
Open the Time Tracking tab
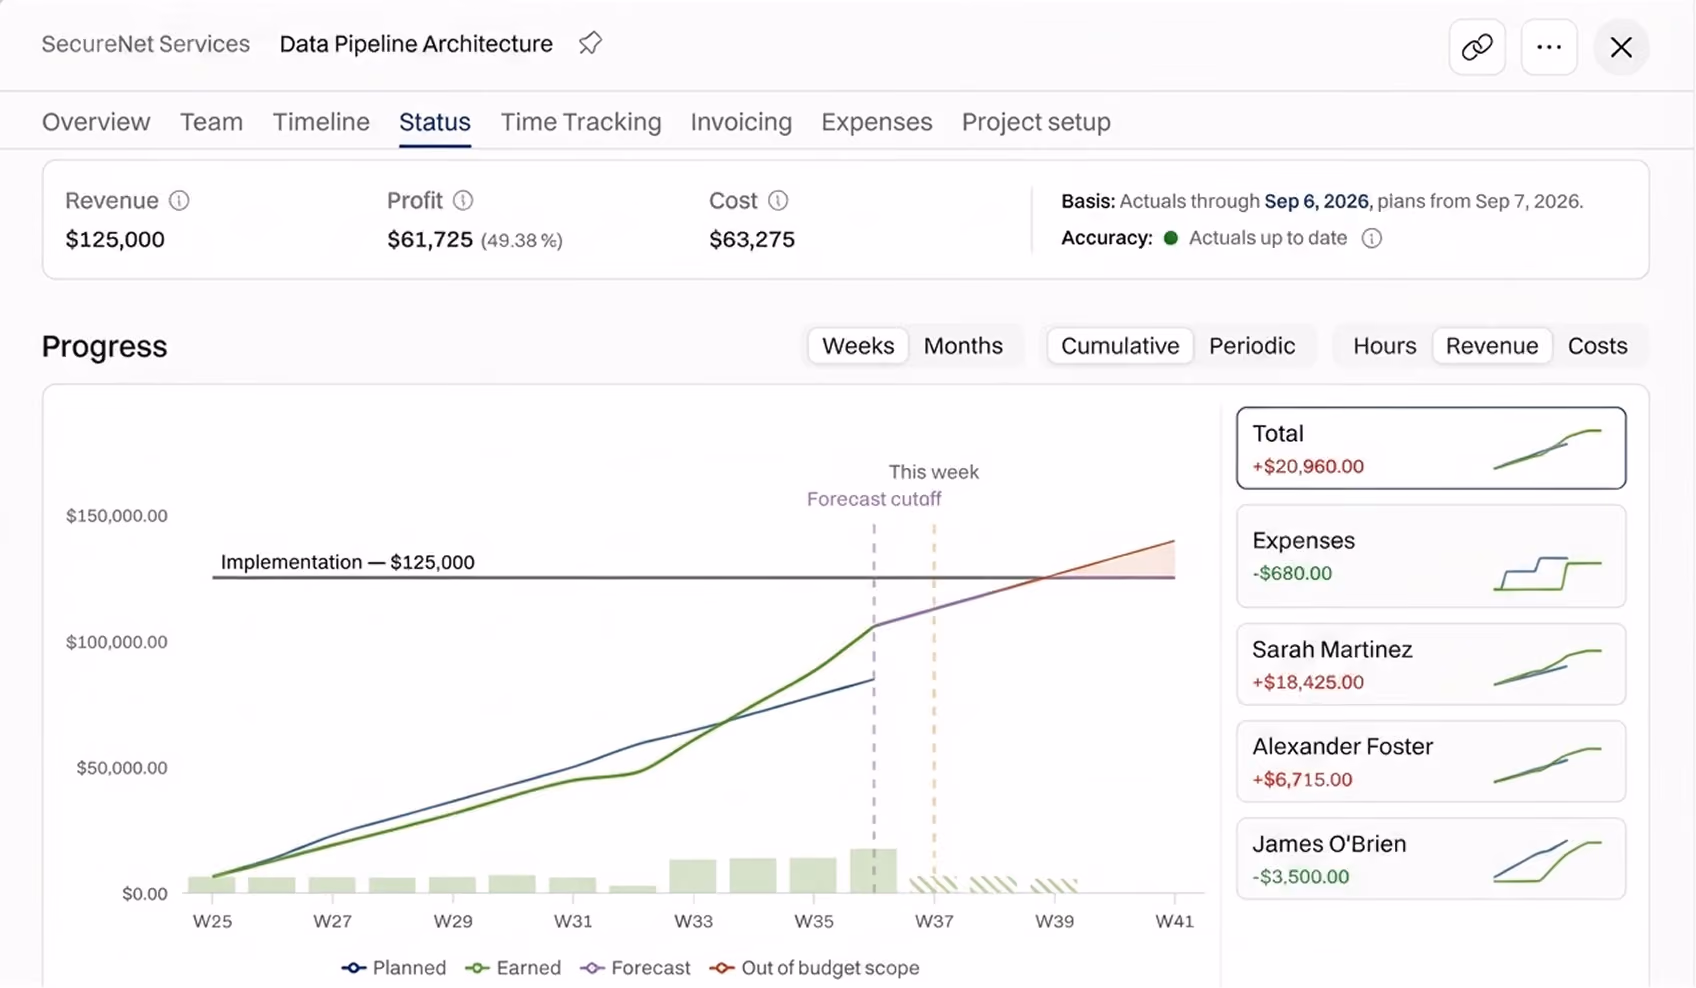[x=581, y=122]
